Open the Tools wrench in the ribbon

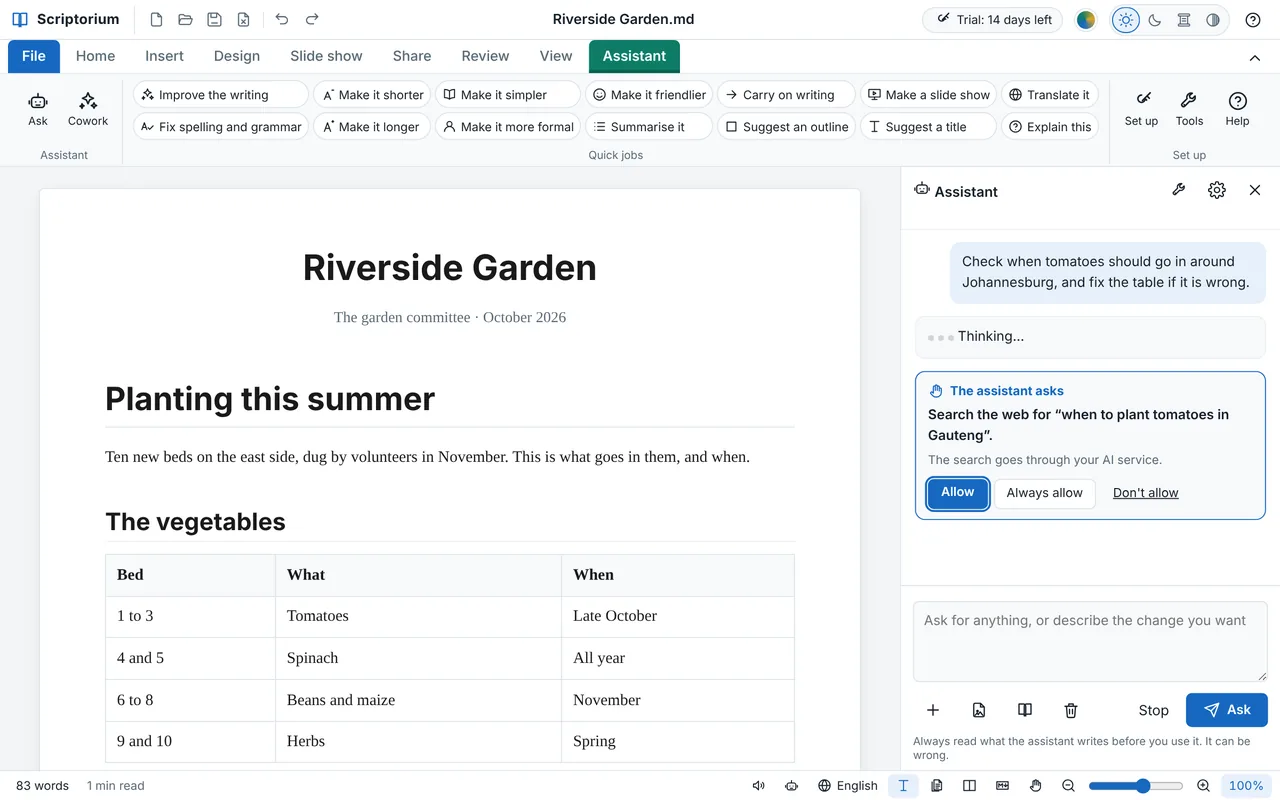tap(1189, 109)
